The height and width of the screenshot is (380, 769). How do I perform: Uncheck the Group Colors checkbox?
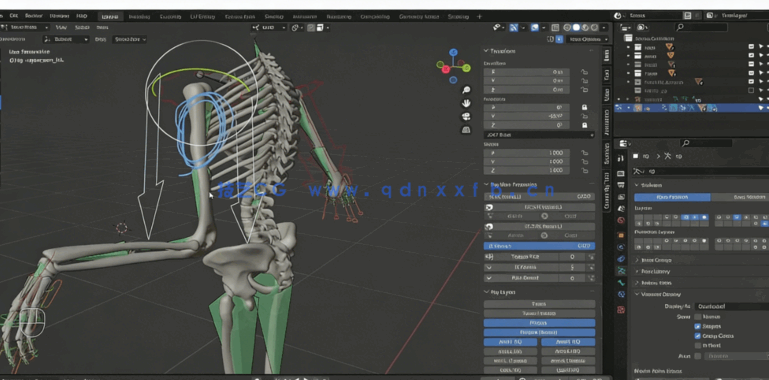(x=697, y=336)
